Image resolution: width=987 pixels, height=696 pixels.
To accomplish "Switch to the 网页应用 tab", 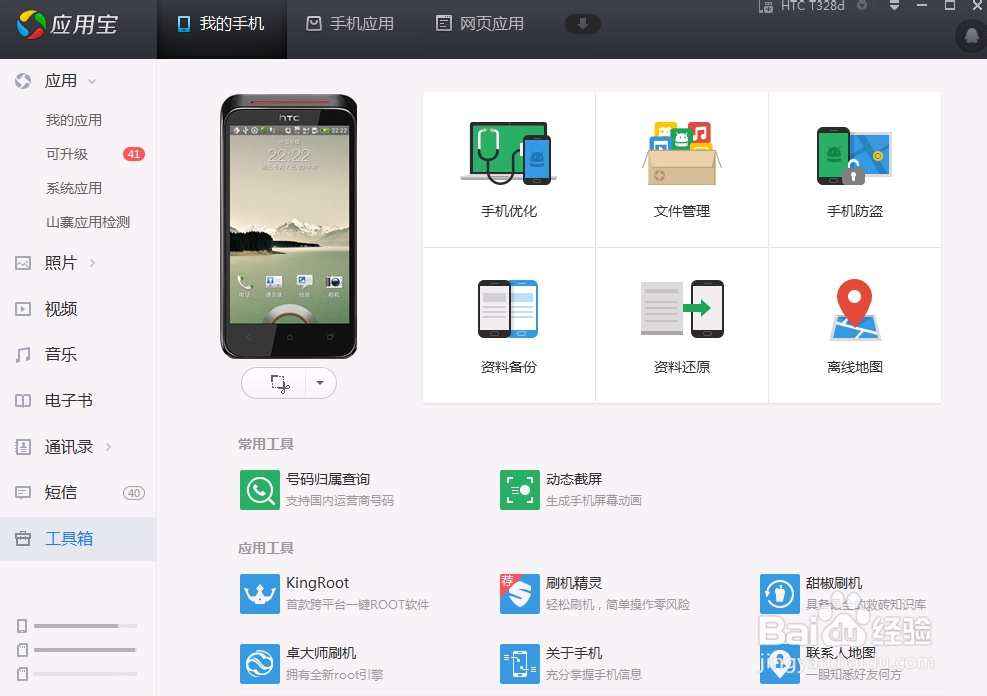I will click(x=480, y=25).
